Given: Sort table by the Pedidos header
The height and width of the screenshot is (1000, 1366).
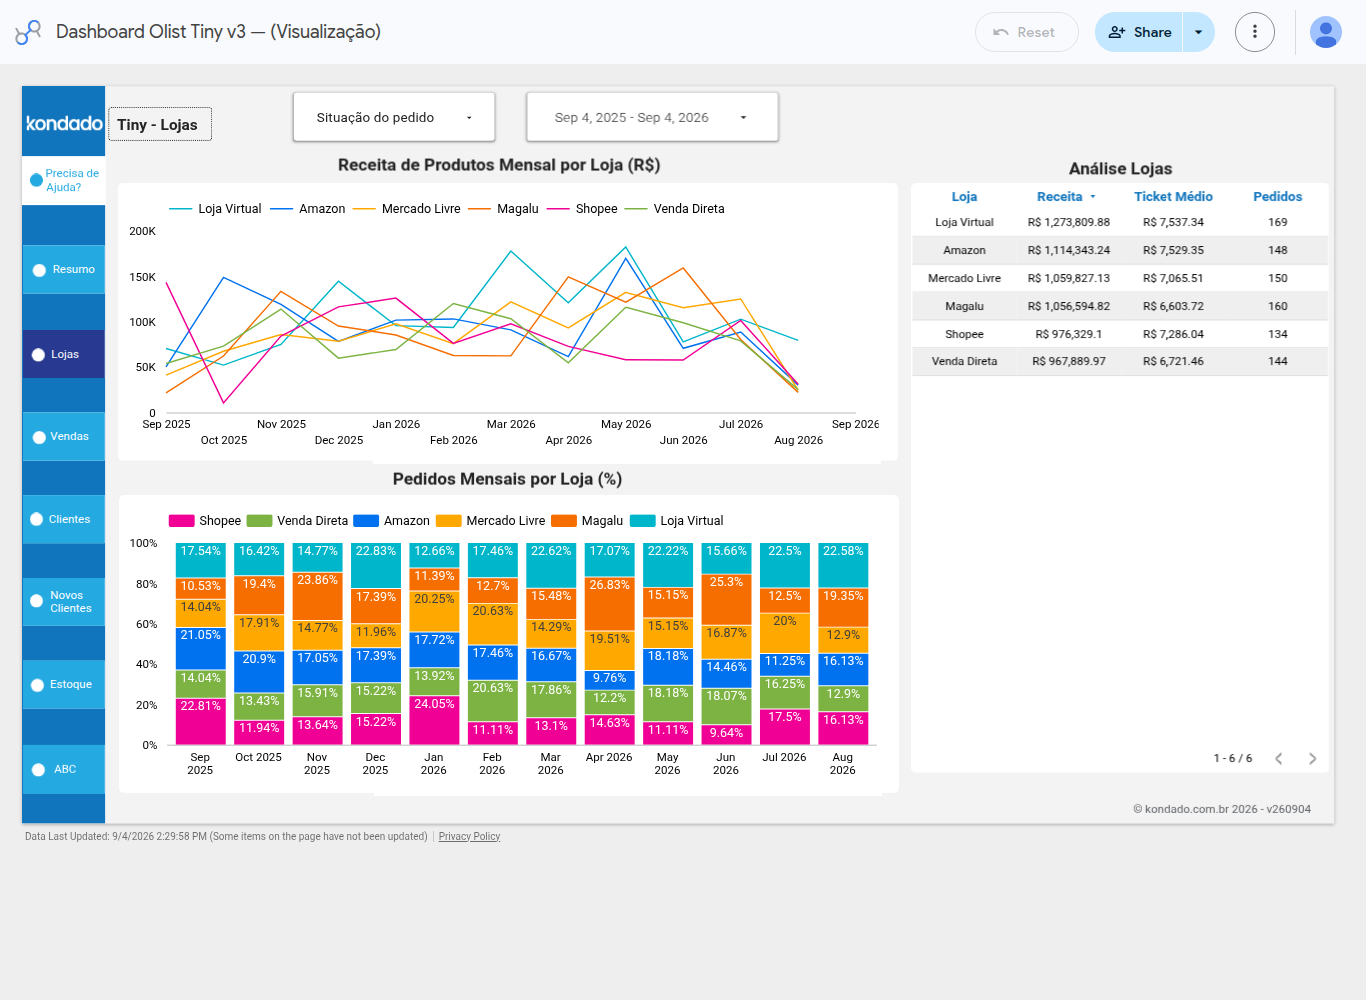Looking at the screenshot, I should pos(1278,197).
